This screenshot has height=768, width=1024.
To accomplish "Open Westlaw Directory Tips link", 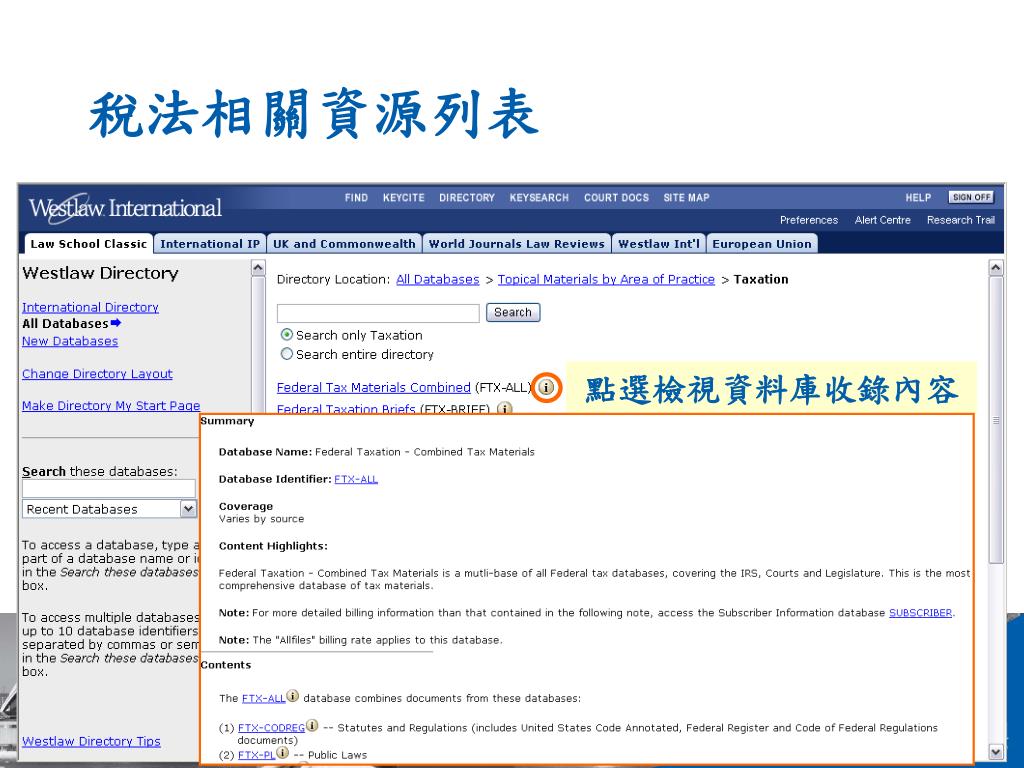I will (91, 741).
